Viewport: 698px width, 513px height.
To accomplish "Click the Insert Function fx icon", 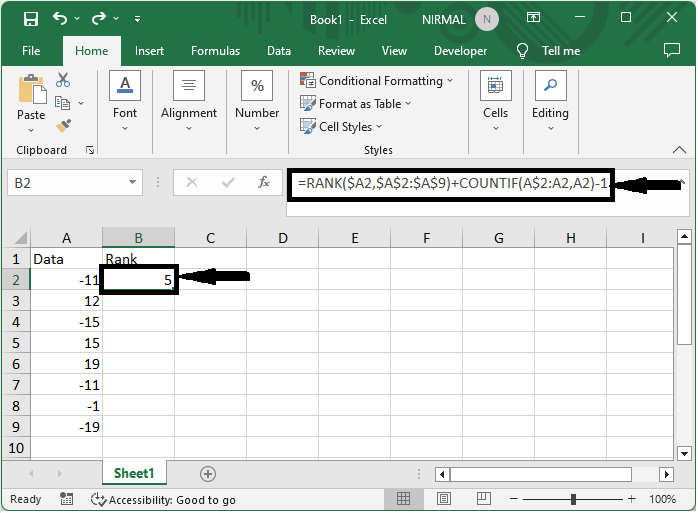I will coord(264,182).
